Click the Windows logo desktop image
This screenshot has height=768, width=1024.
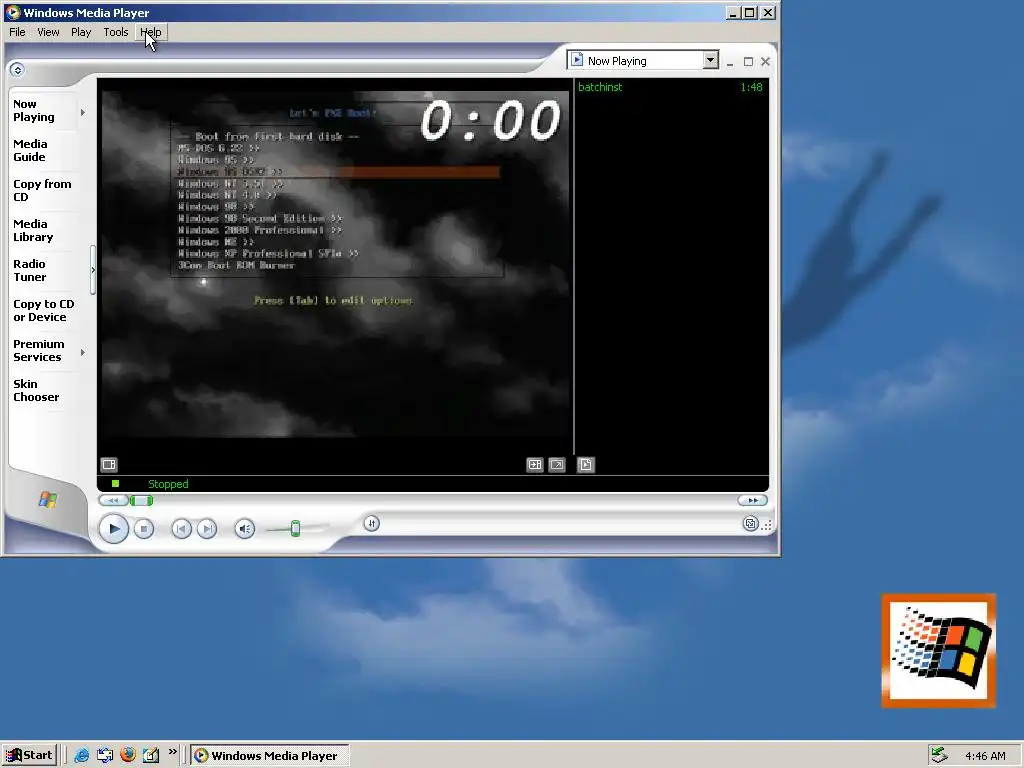coord(938,650)
